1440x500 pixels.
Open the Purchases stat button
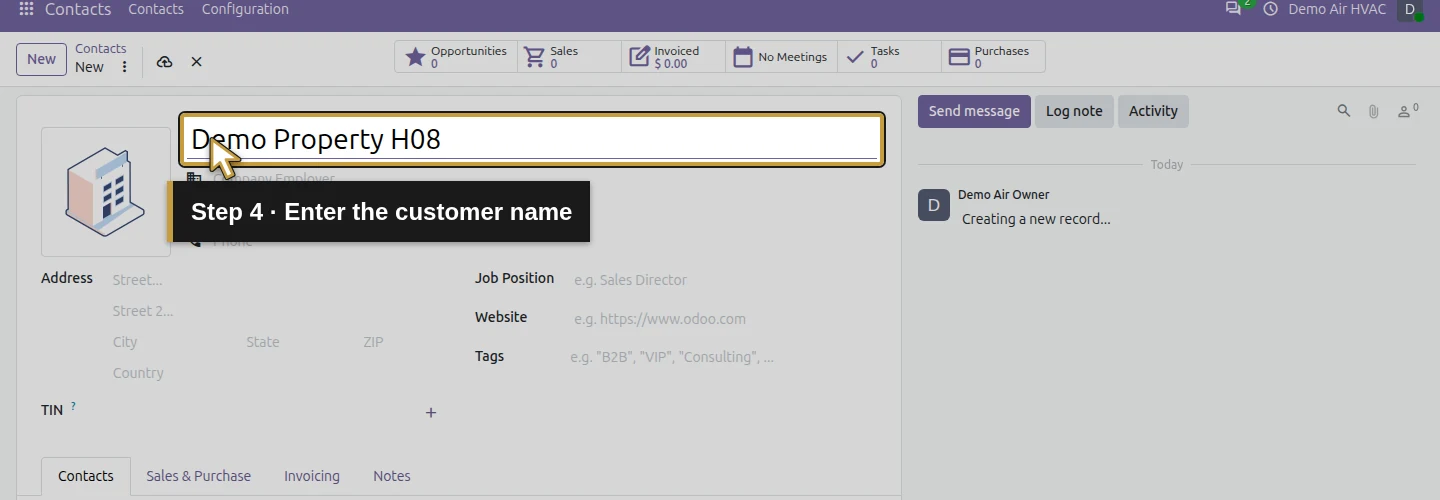(993, 57)
